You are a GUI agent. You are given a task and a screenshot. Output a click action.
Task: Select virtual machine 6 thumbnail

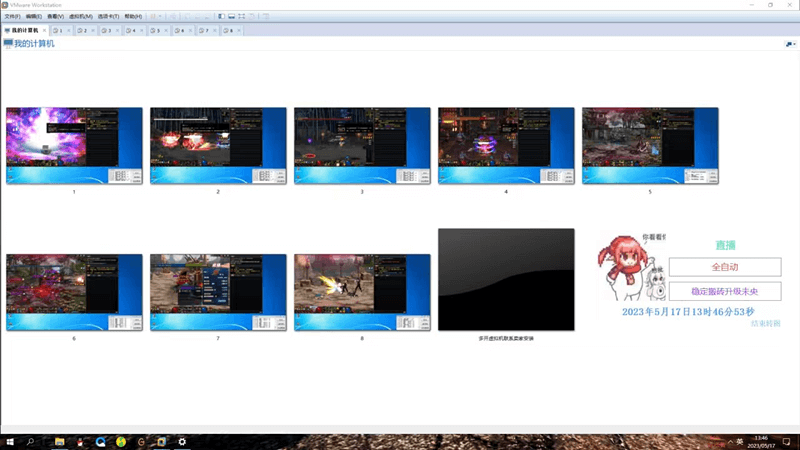coord(74,292)
